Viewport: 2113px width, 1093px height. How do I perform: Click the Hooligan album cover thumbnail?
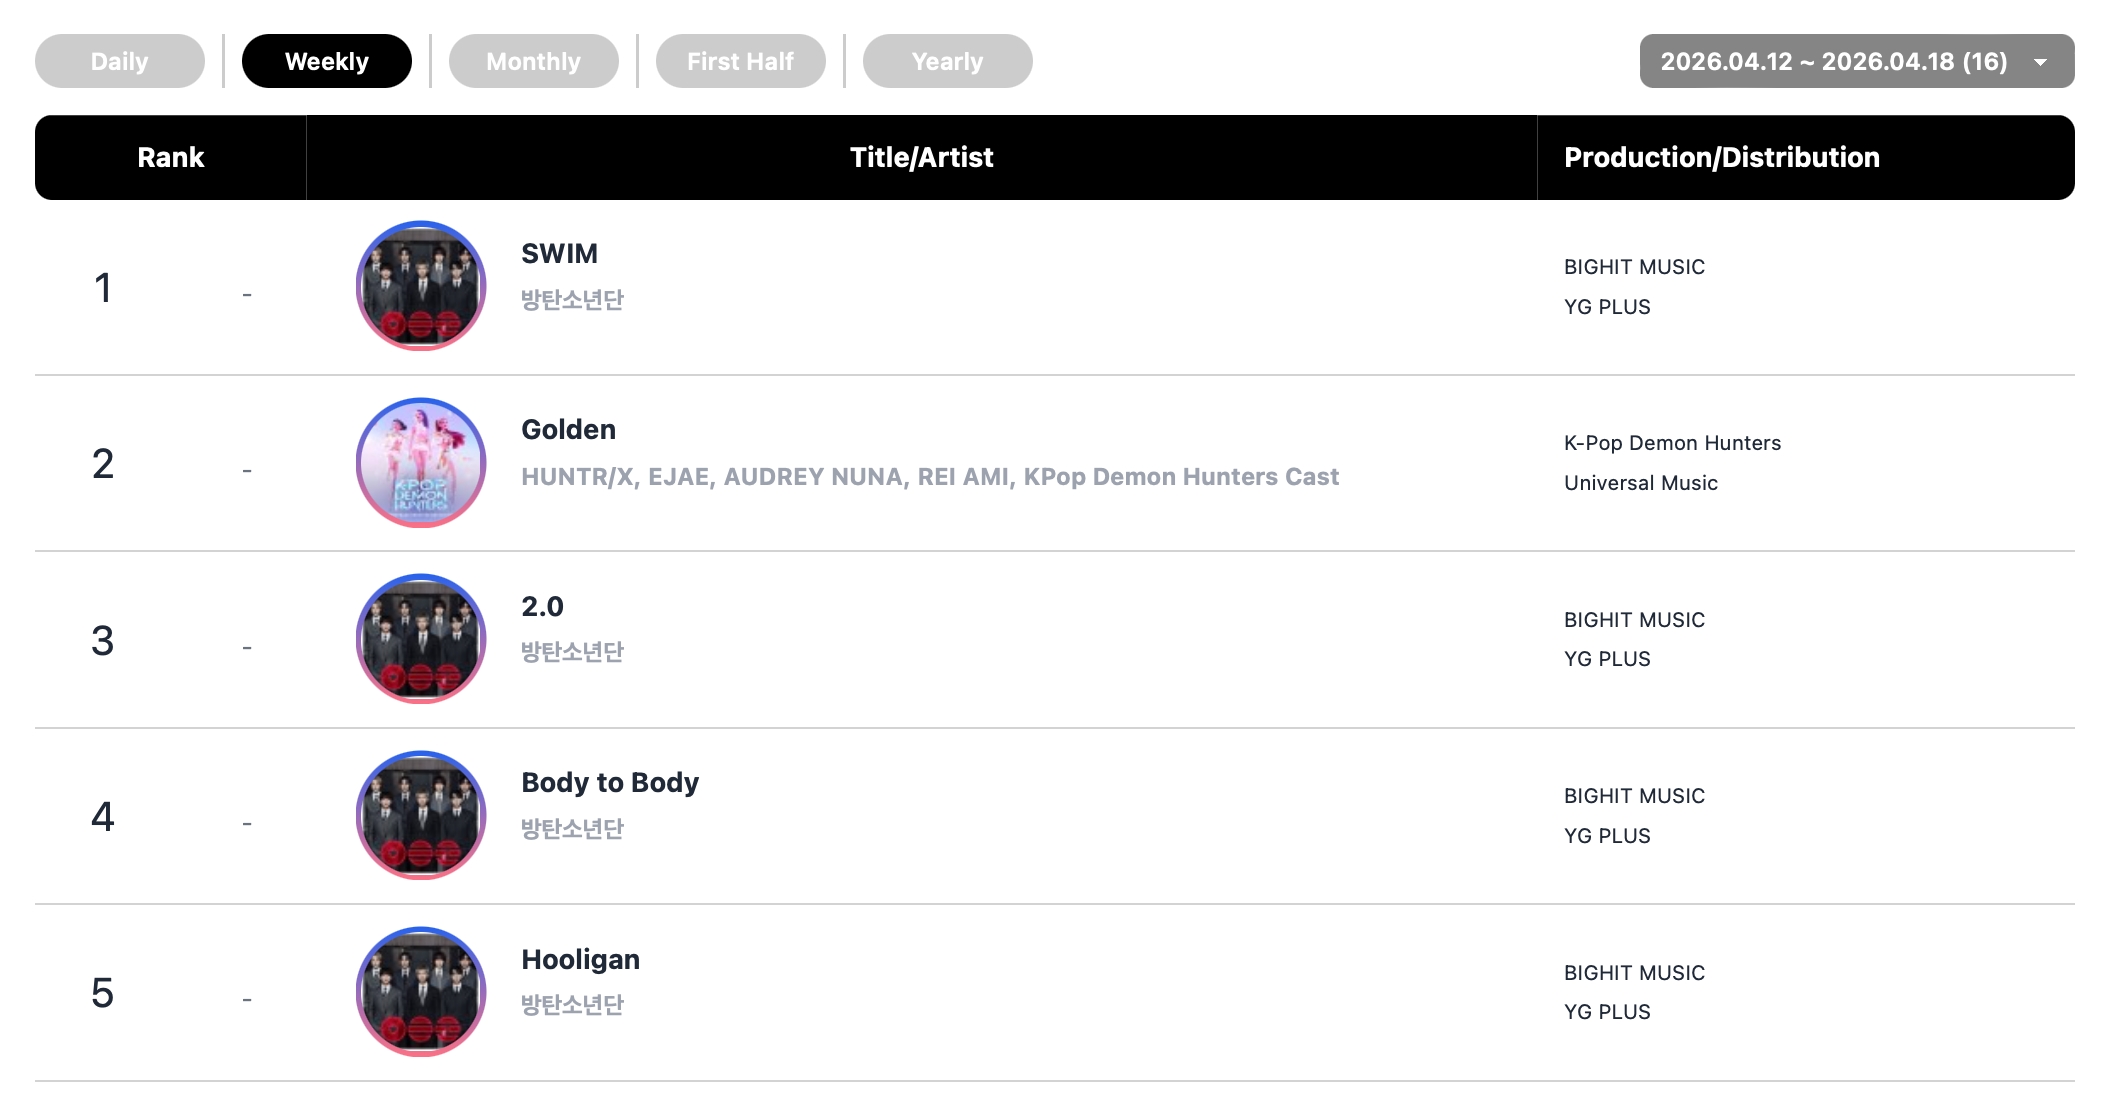pos(421,992)
